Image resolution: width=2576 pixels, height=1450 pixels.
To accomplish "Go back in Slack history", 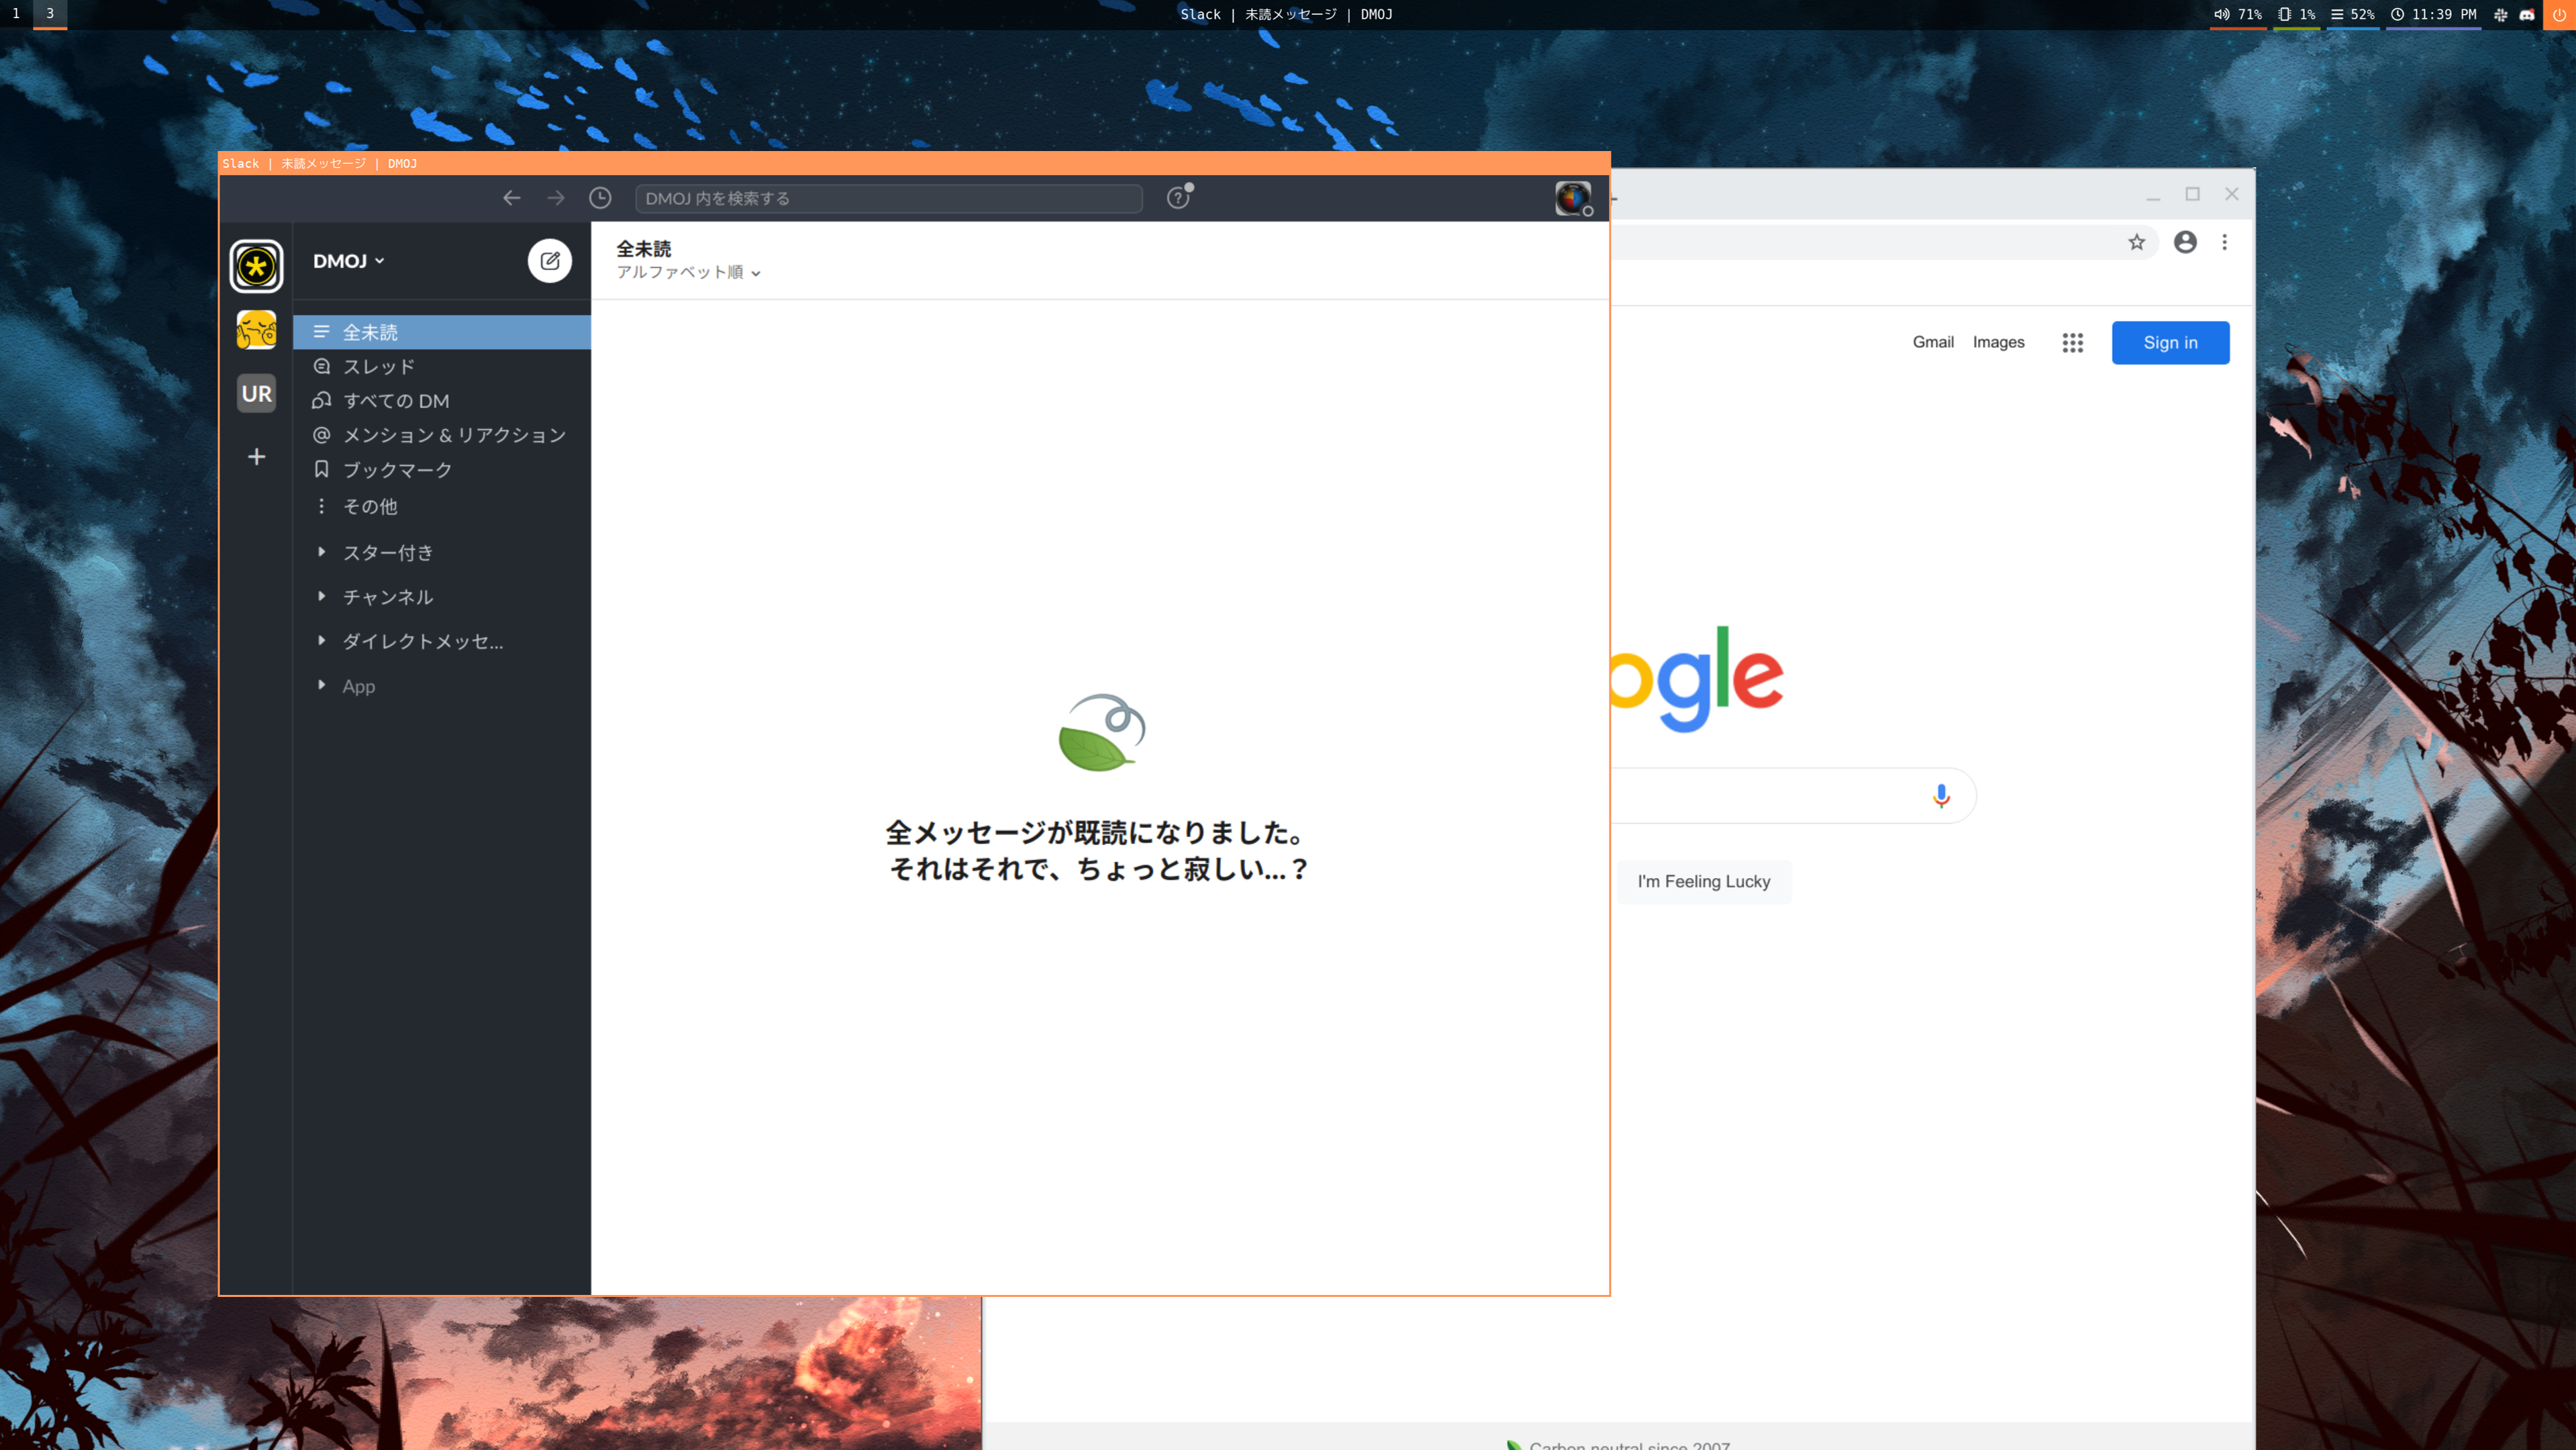I will (x=511, y=198).
